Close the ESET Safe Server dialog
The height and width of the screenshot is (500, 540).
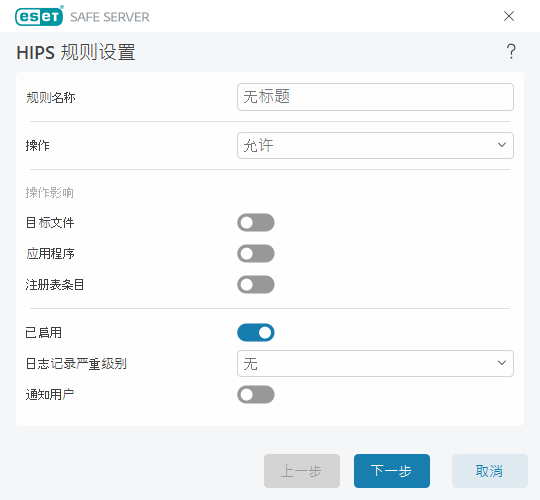509,16
